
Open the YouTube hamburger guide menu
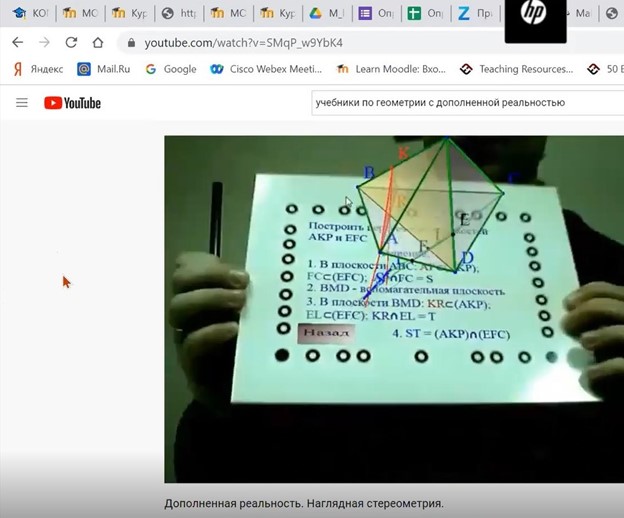tap(22, 103)
